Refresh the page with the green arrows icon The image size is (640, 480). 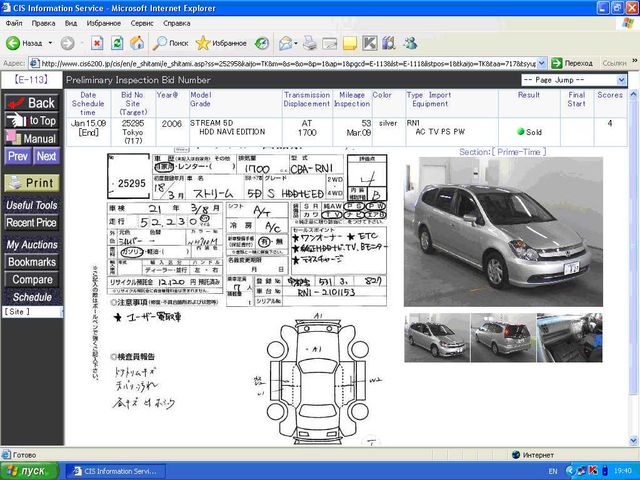pos(117,43)
